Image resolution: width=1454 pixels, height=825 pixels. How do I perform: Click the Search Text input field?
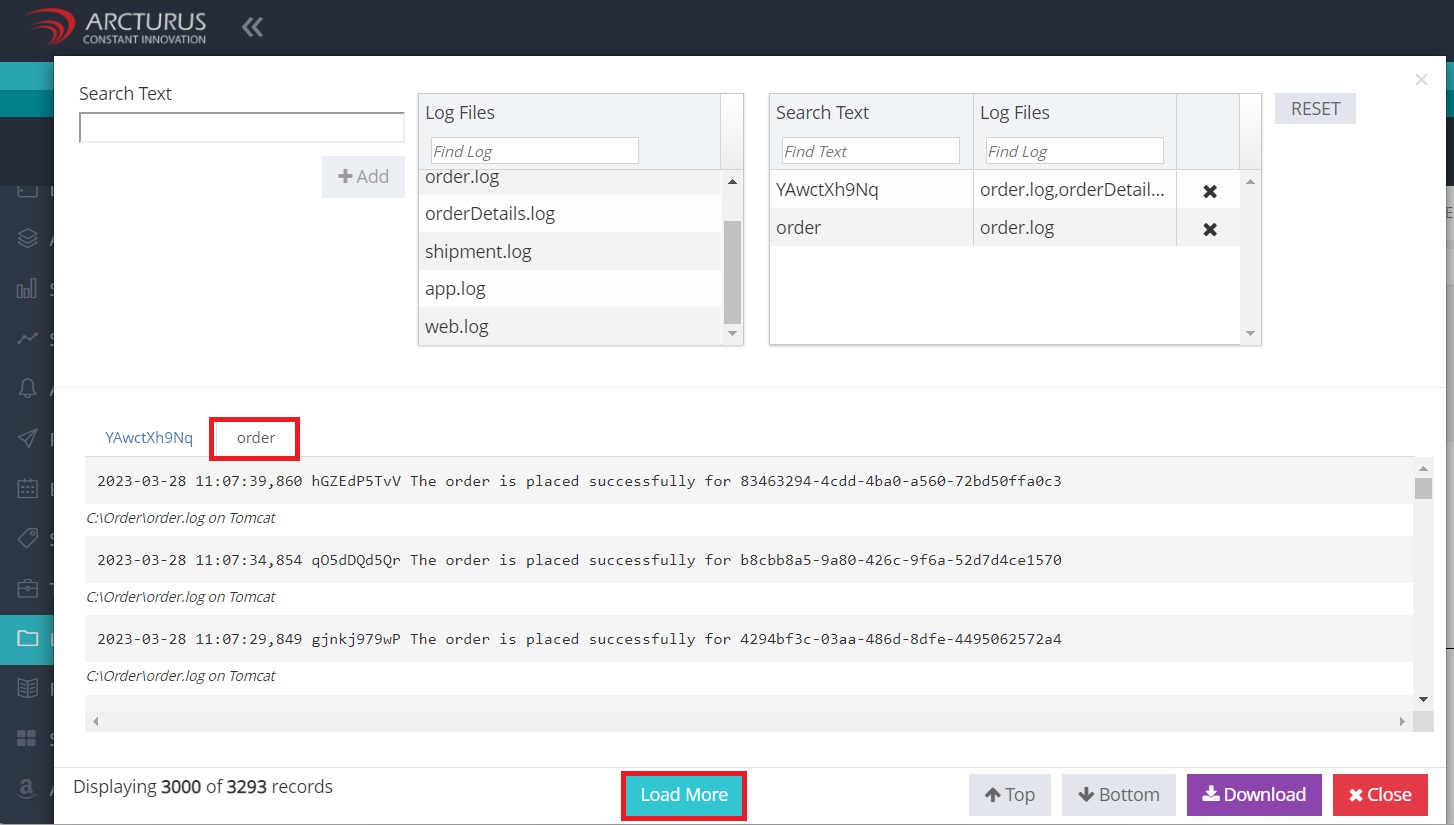pyautogui.click(x=242, y=127)
